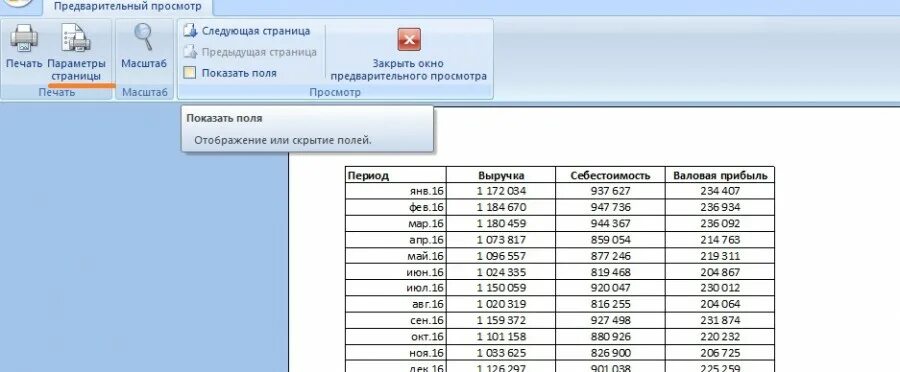Click the июл.16 period cell
The width and height of the screenshot is (900, 372).
coord(395,288)
